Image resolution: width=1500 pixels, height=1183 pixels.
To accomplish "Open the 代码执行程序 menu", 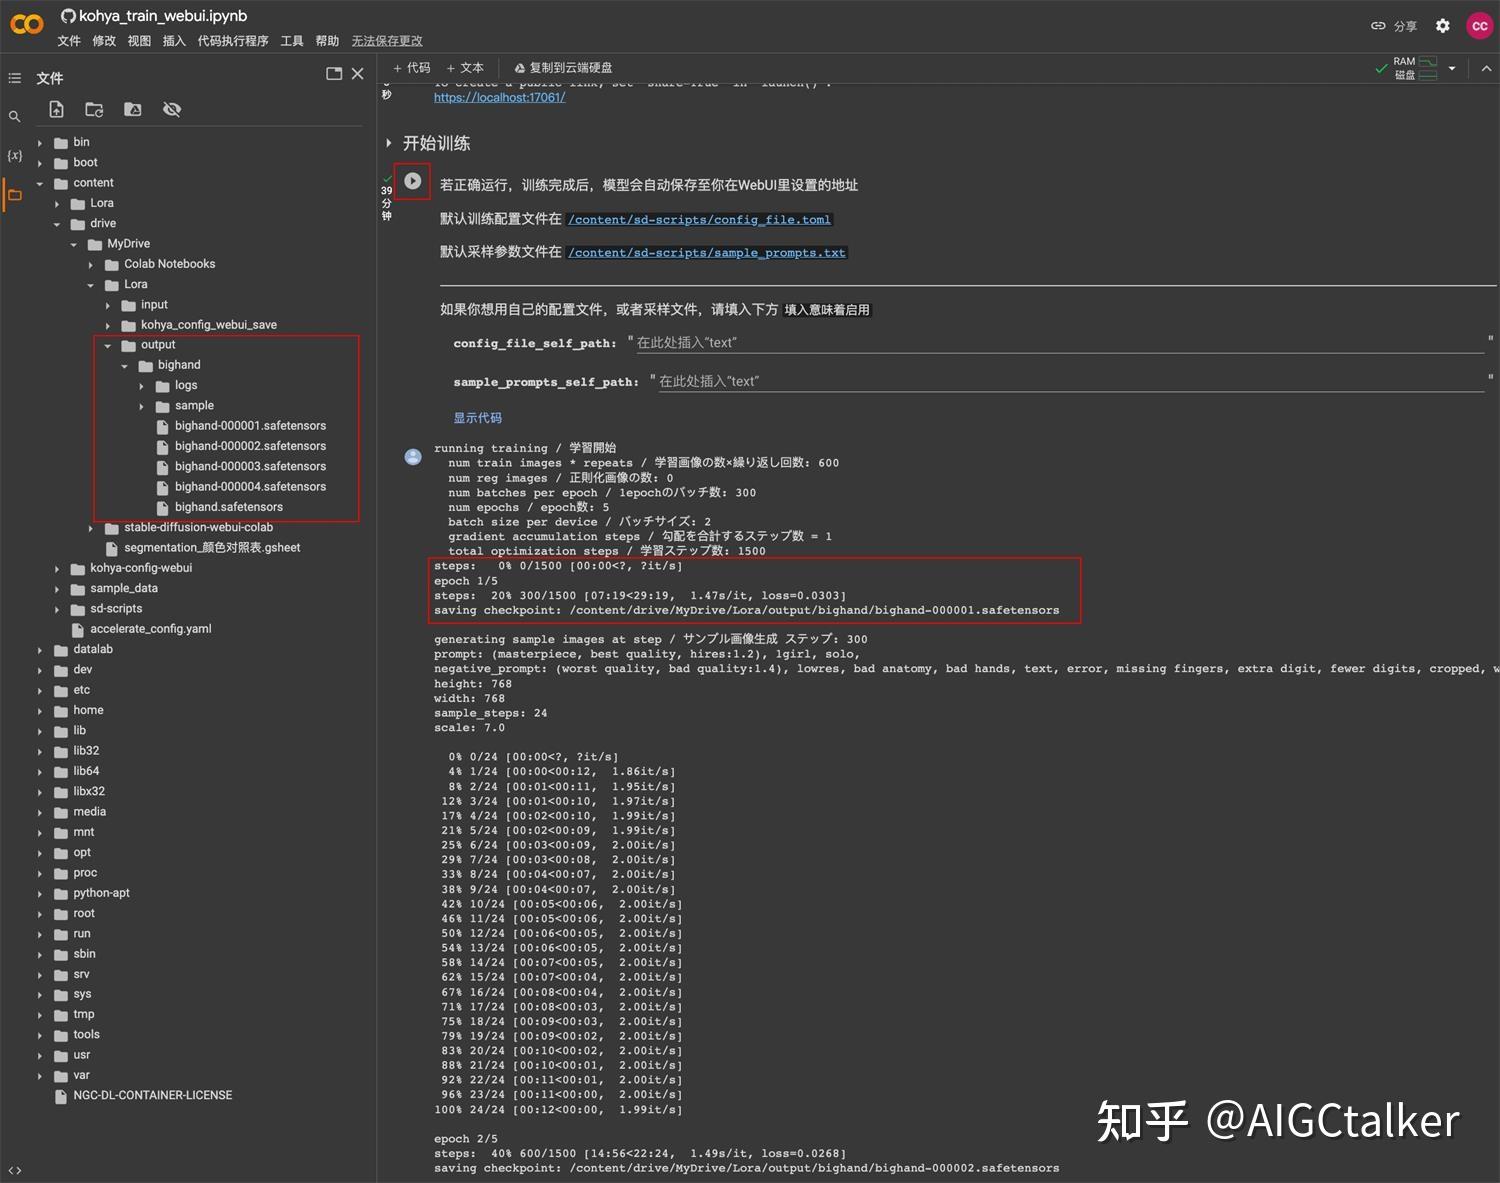I will (x=231, y=41).
